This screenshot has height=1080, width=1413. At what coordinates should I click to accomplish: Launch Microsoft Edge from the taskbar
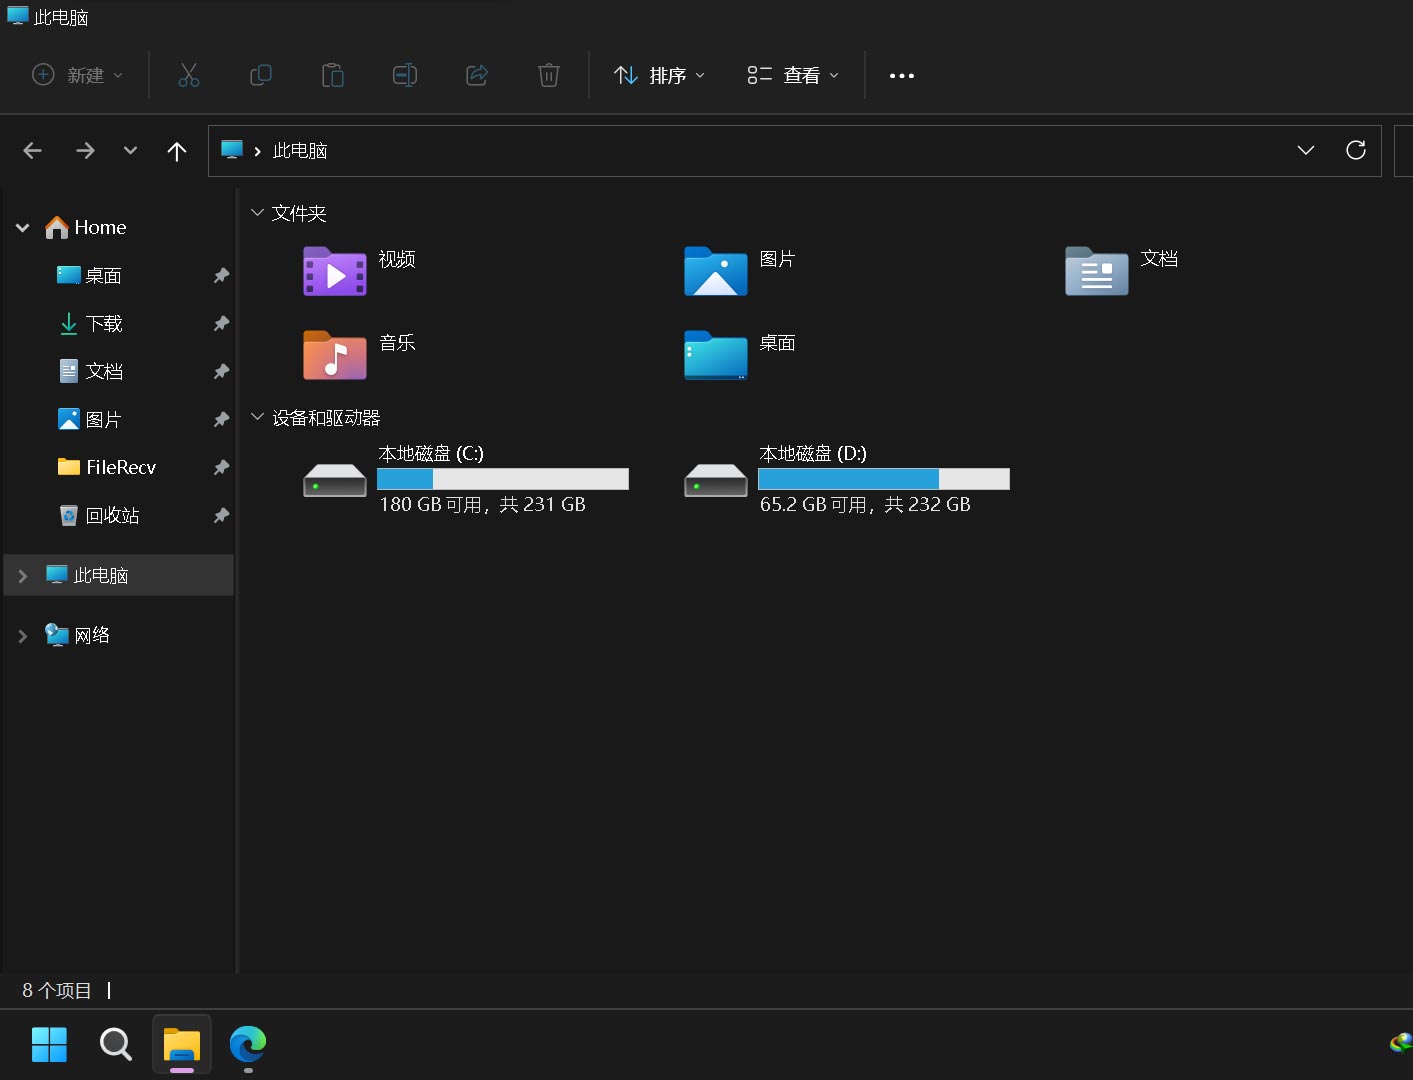[246, 1045]
